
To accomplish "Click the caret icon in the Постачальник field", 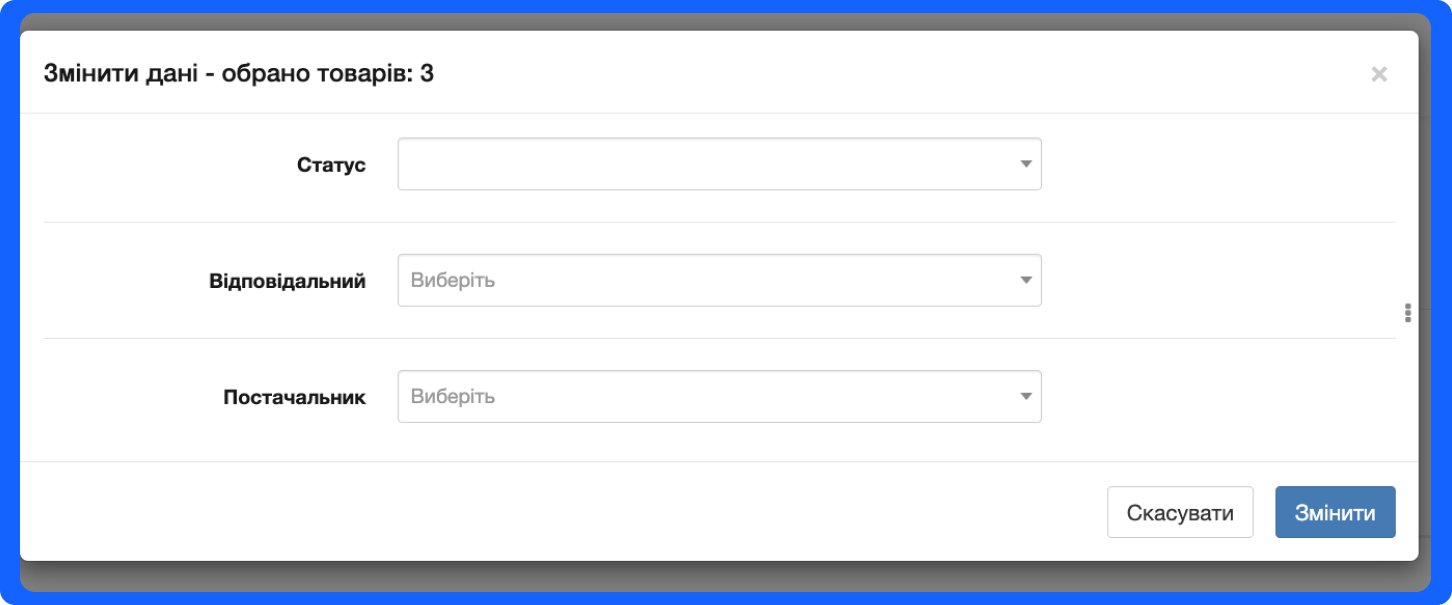I will (x=1025, y=397).
